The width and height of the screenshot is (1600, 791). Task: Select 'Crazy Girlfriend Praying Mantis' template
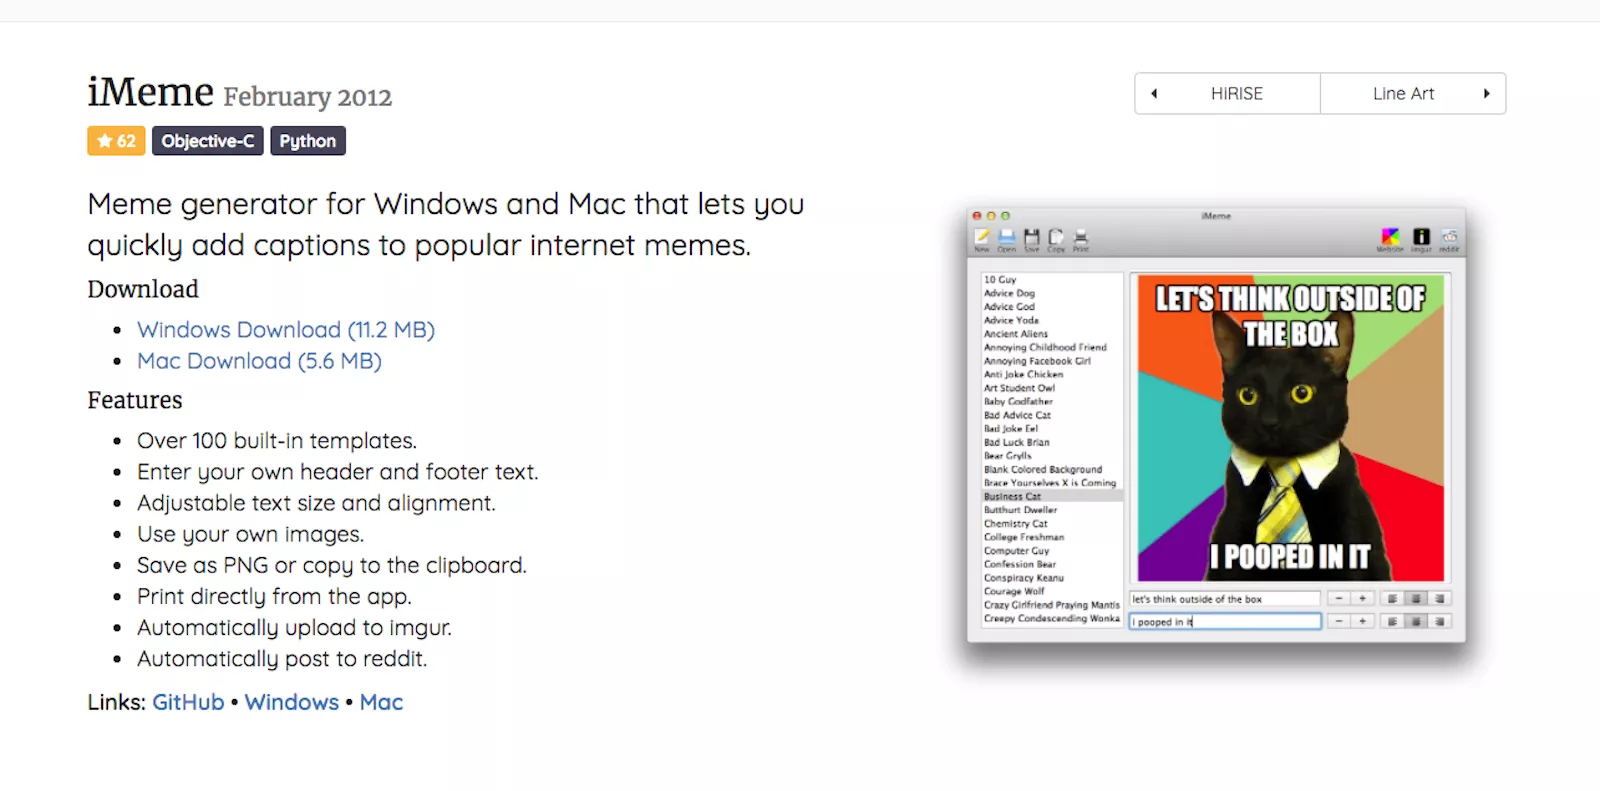pyautogui.click(x=1052, y=605)
